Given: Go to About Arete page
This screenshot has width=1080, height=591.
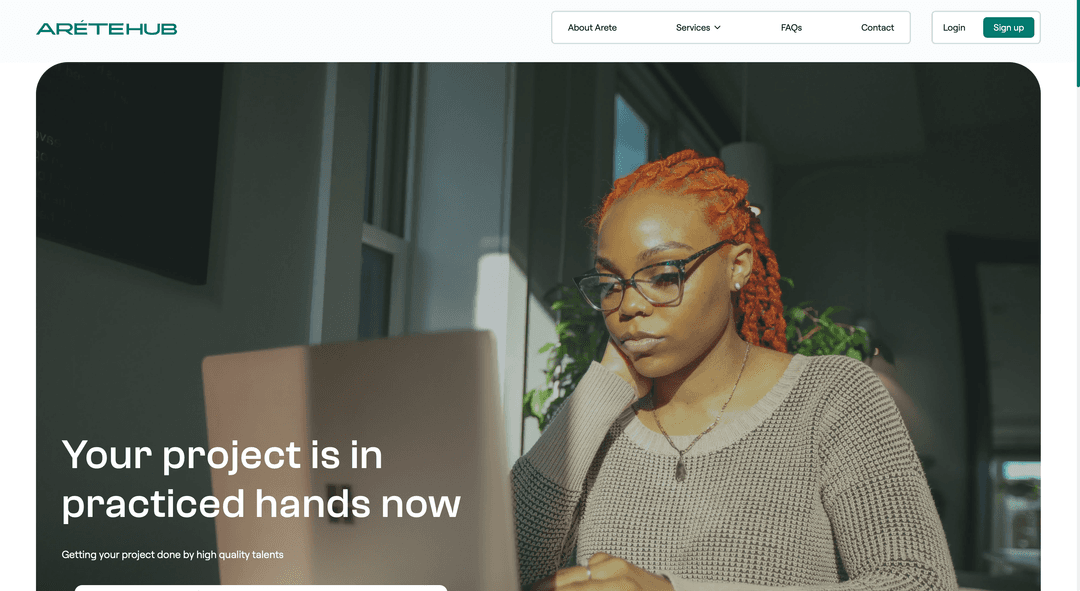Looking at the screenshot, I should [x=592, y=28].
